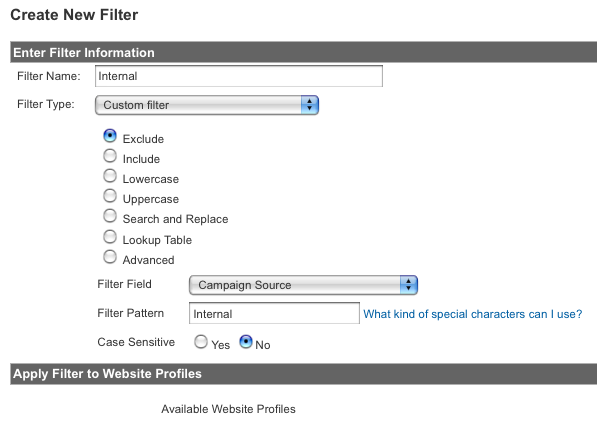The image size is (597, 421).
Task: Open the special characters help link
Action: pyautogui.click(x=472, y=314)
